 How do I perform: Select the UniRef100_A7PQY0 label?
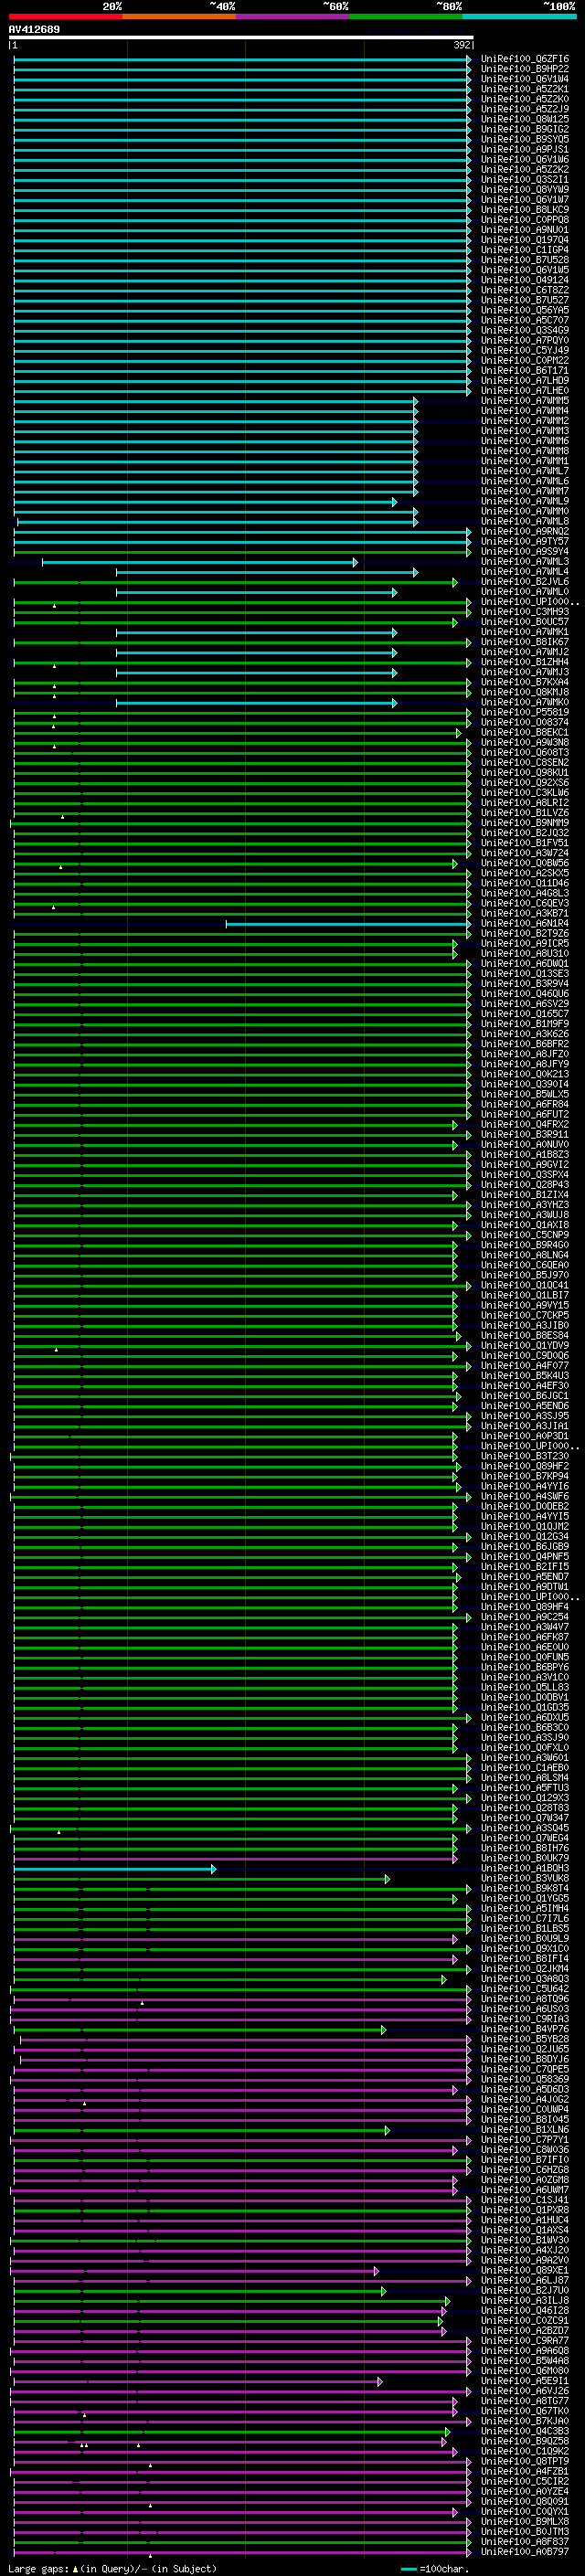coord(525,340)
